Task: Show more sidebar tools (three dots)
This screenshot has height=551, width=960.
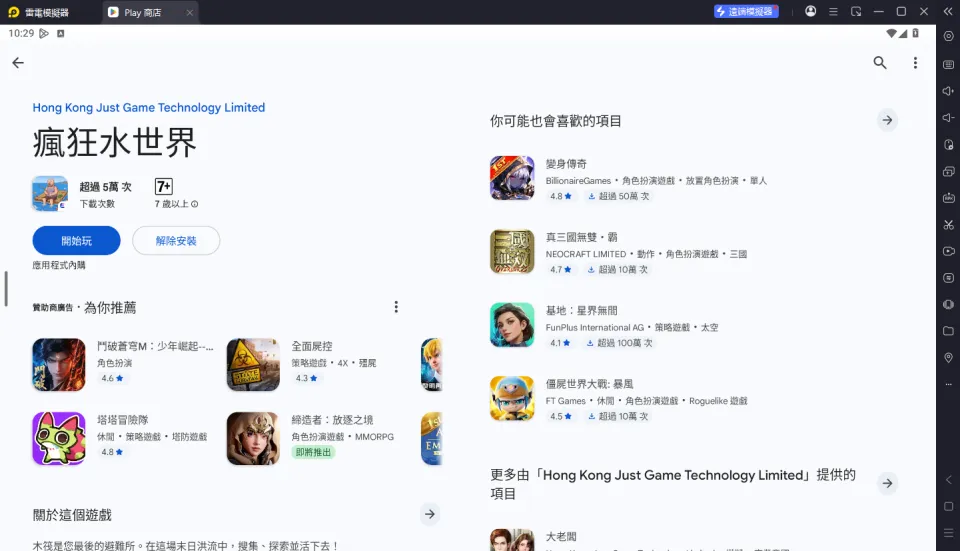Action: (x=948, y=384)
